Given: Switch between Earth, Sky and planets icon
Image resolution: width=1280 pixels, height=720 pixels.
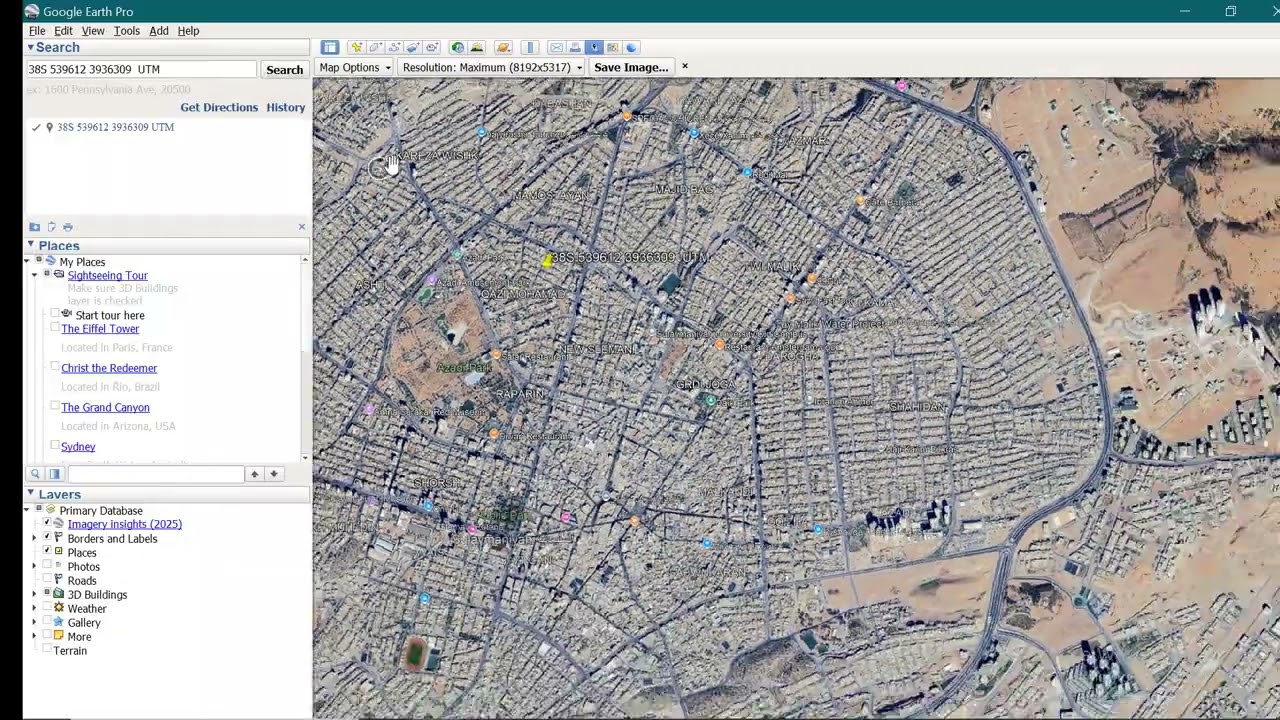Looking at the screenshot, I should click(504, 47).
